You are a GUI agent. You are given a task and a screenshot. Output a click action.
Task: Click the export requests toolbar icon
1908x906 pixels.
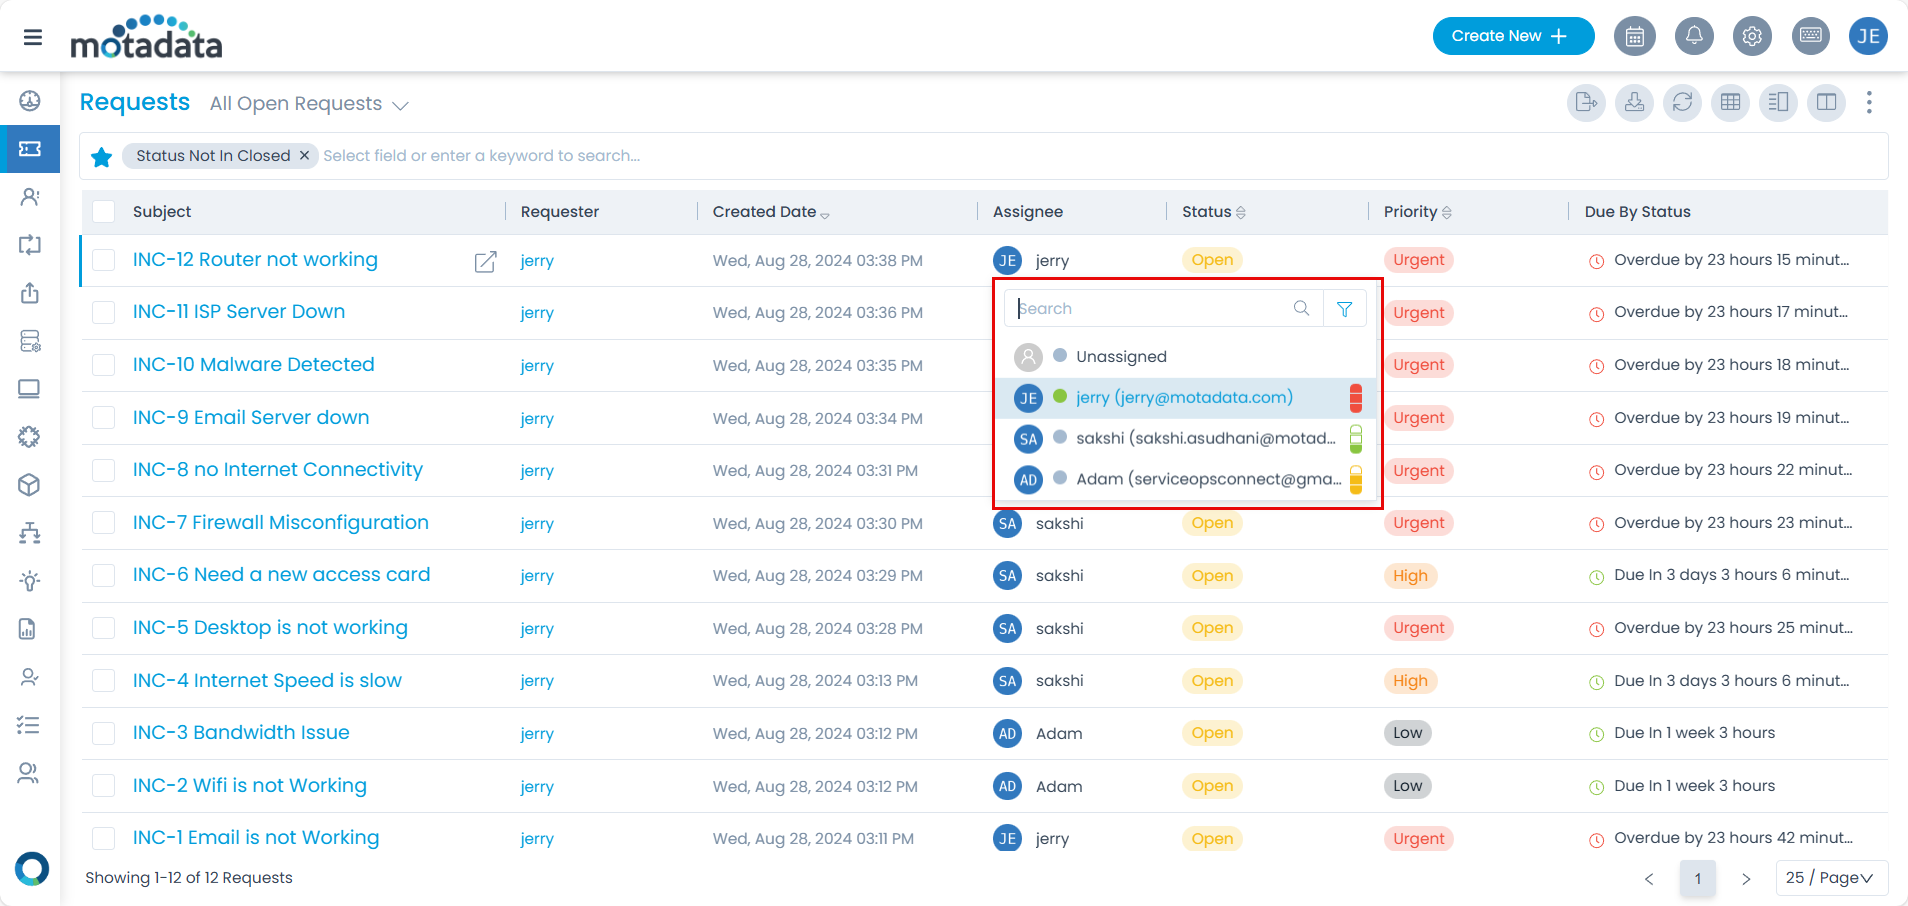pos(1586,102)
